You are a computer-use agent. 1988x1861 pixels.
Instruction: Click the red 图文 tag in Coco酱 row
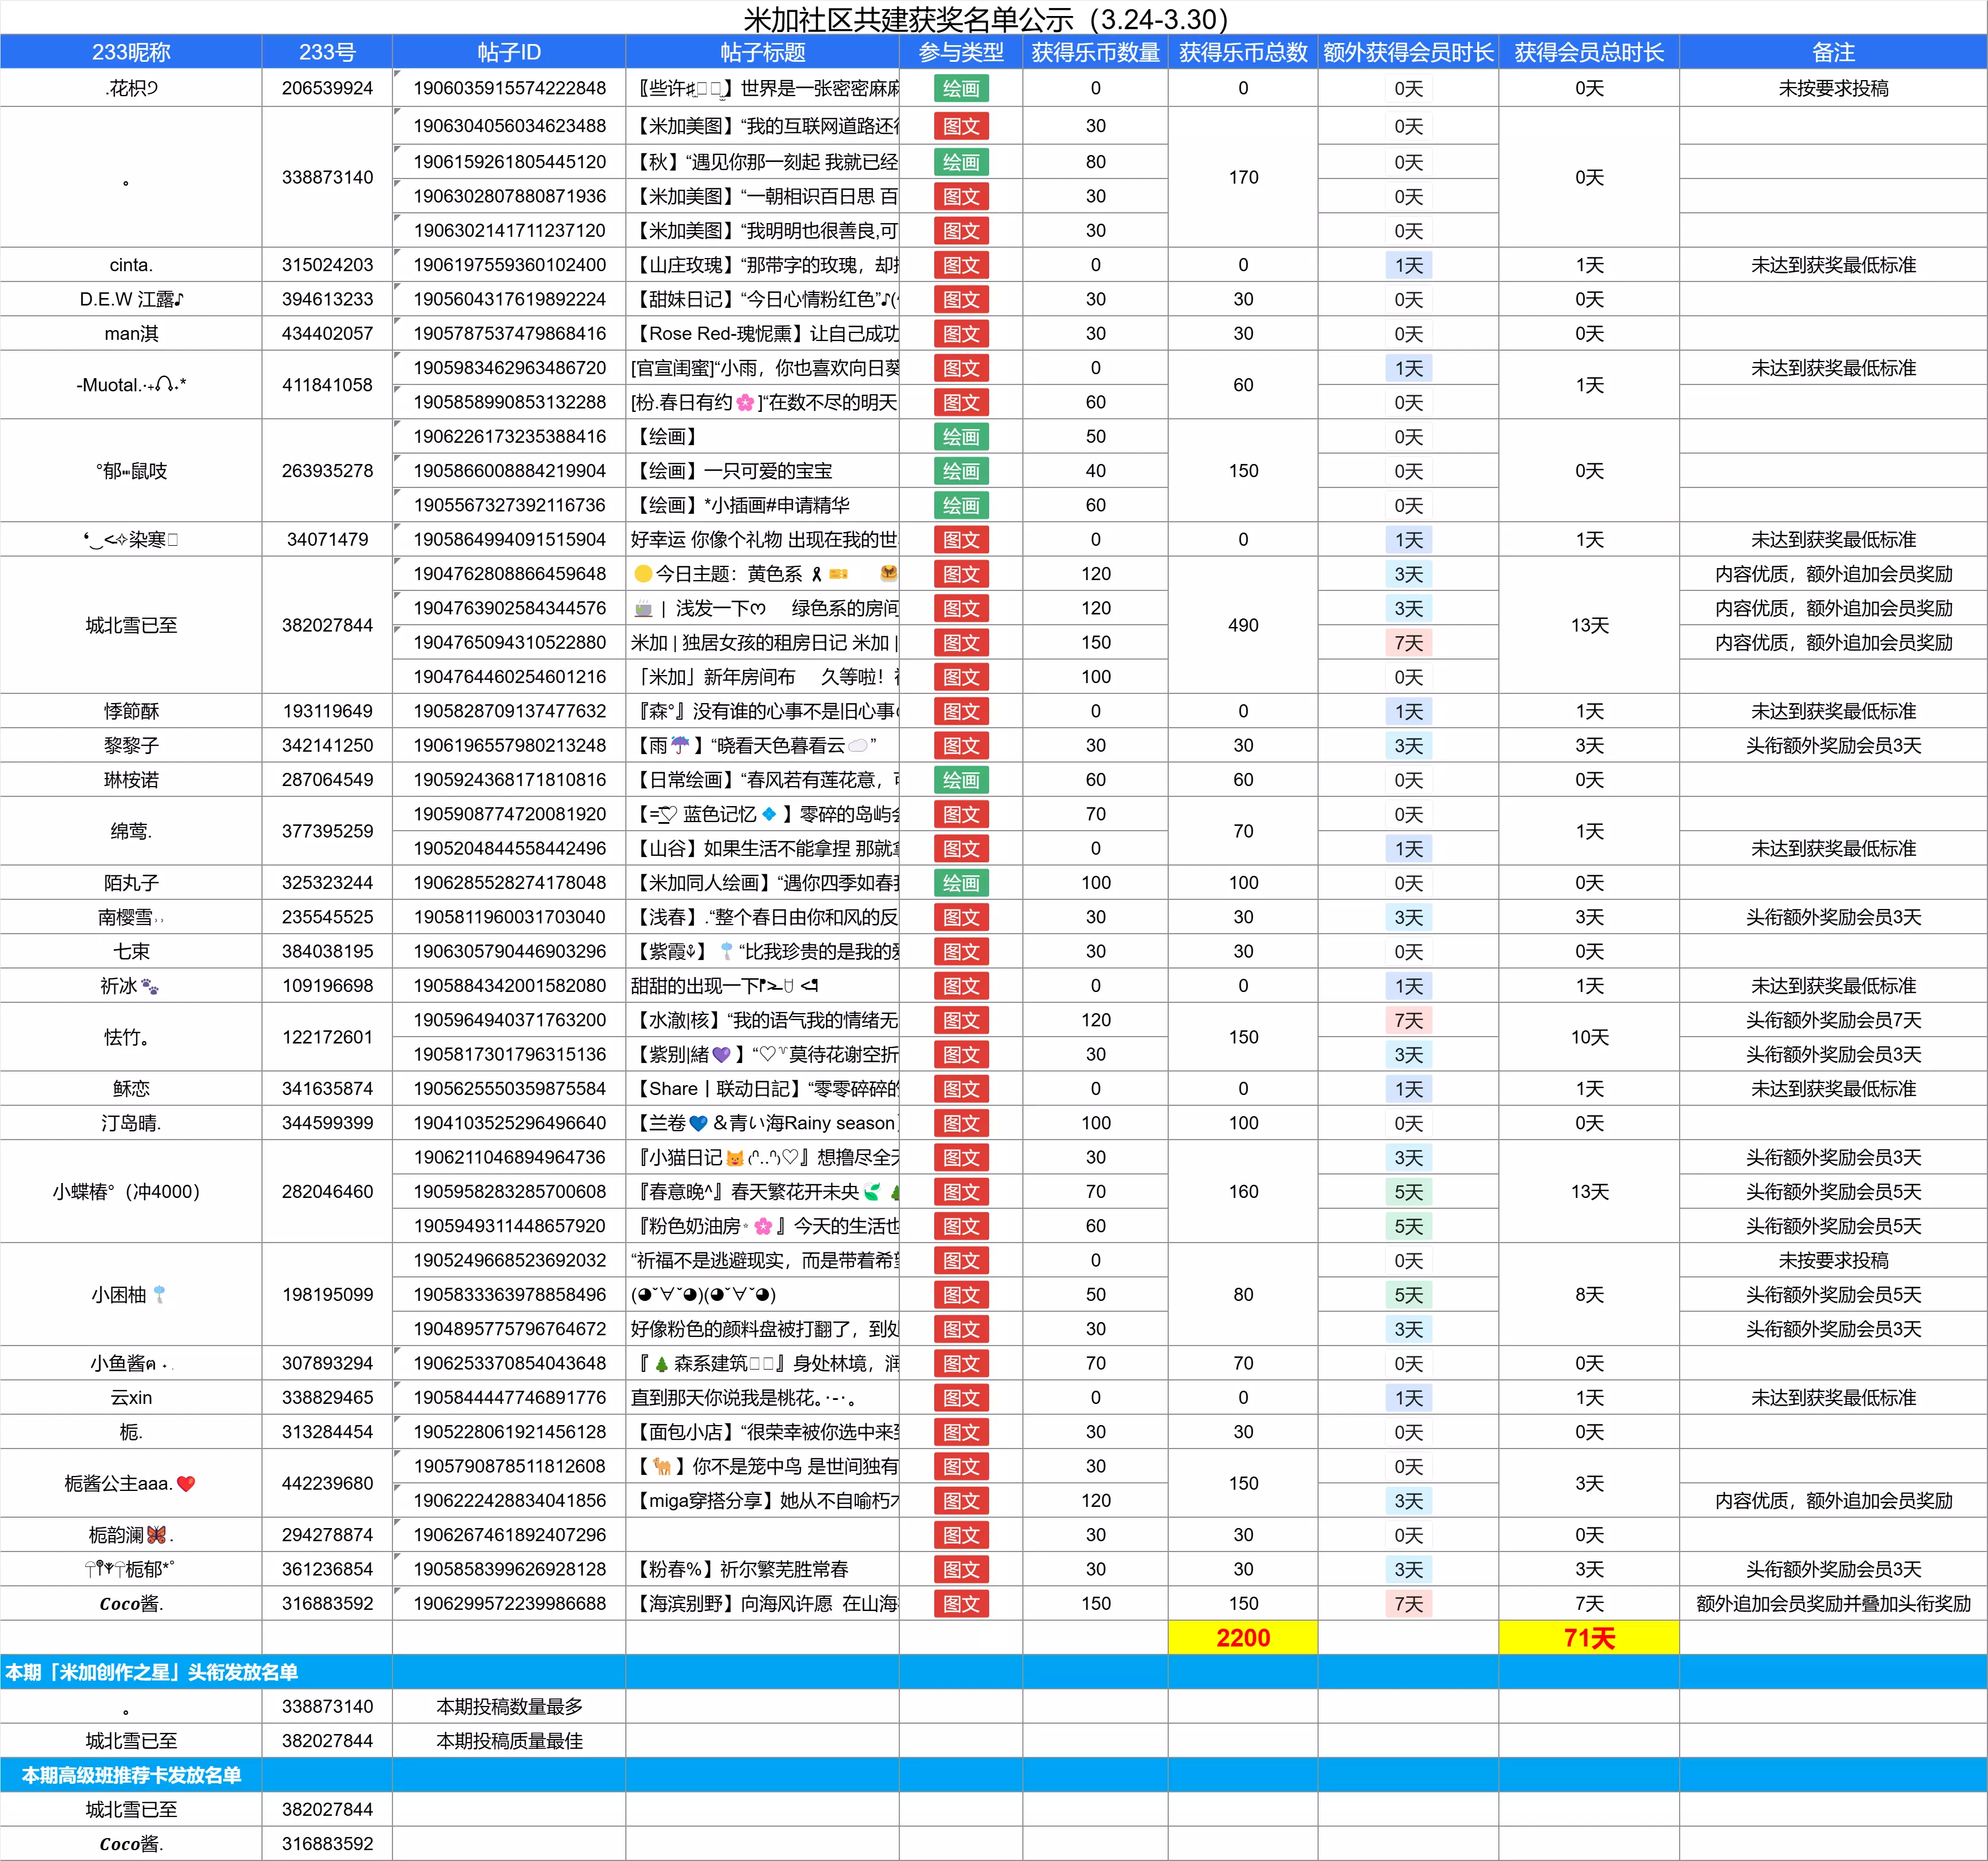(960, 1603)
